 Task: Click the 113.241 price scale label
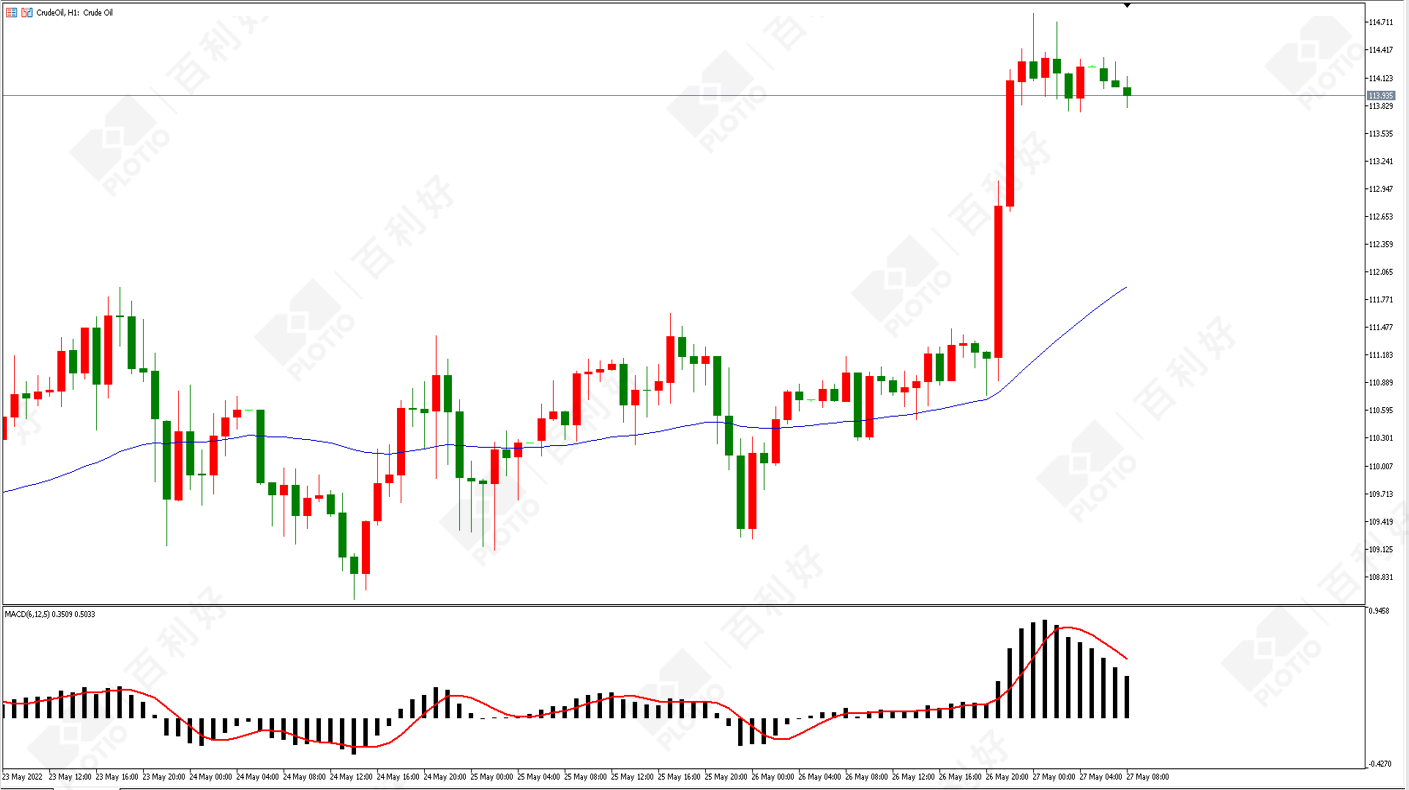tap(1381, 161)
